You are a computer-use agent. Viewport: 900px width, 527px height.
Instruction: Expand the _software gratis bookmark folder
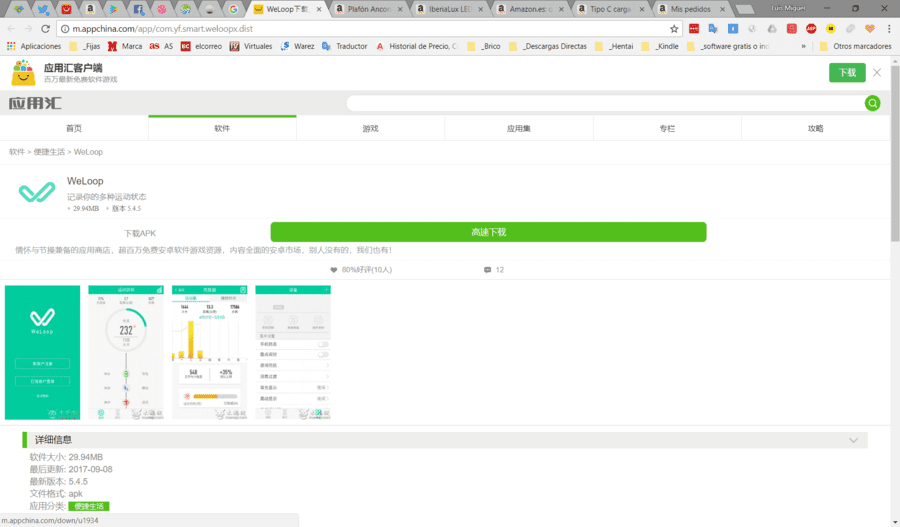point(728,46)
